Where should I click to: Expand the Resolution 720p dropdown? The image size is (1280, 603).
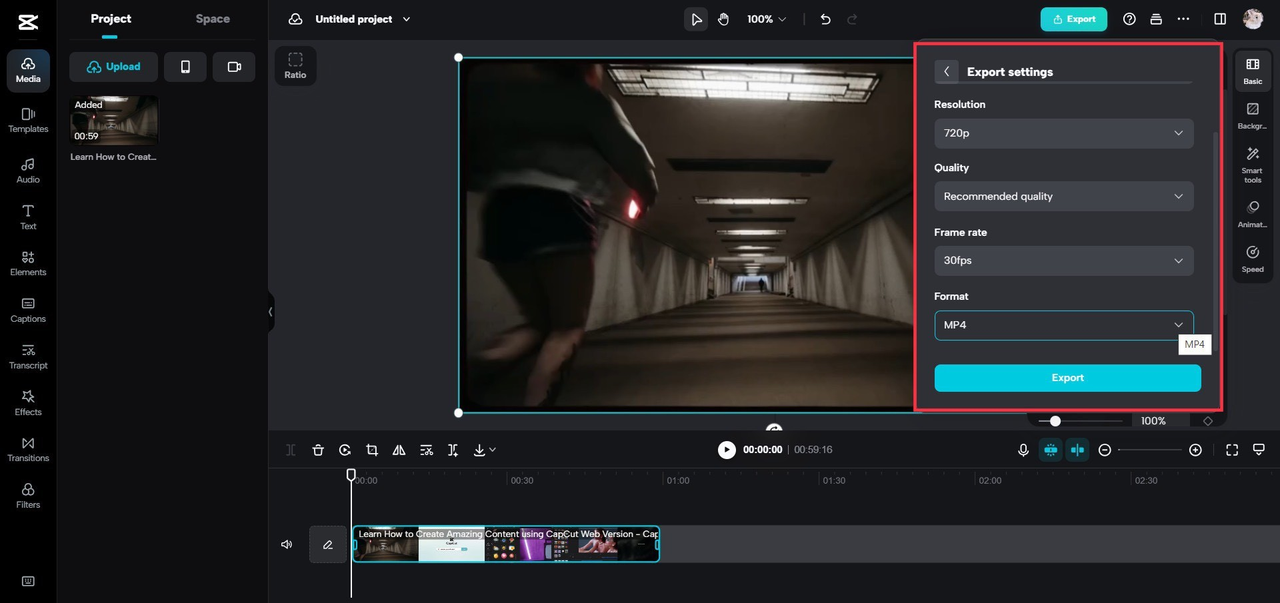click(x=1063, y=133)
